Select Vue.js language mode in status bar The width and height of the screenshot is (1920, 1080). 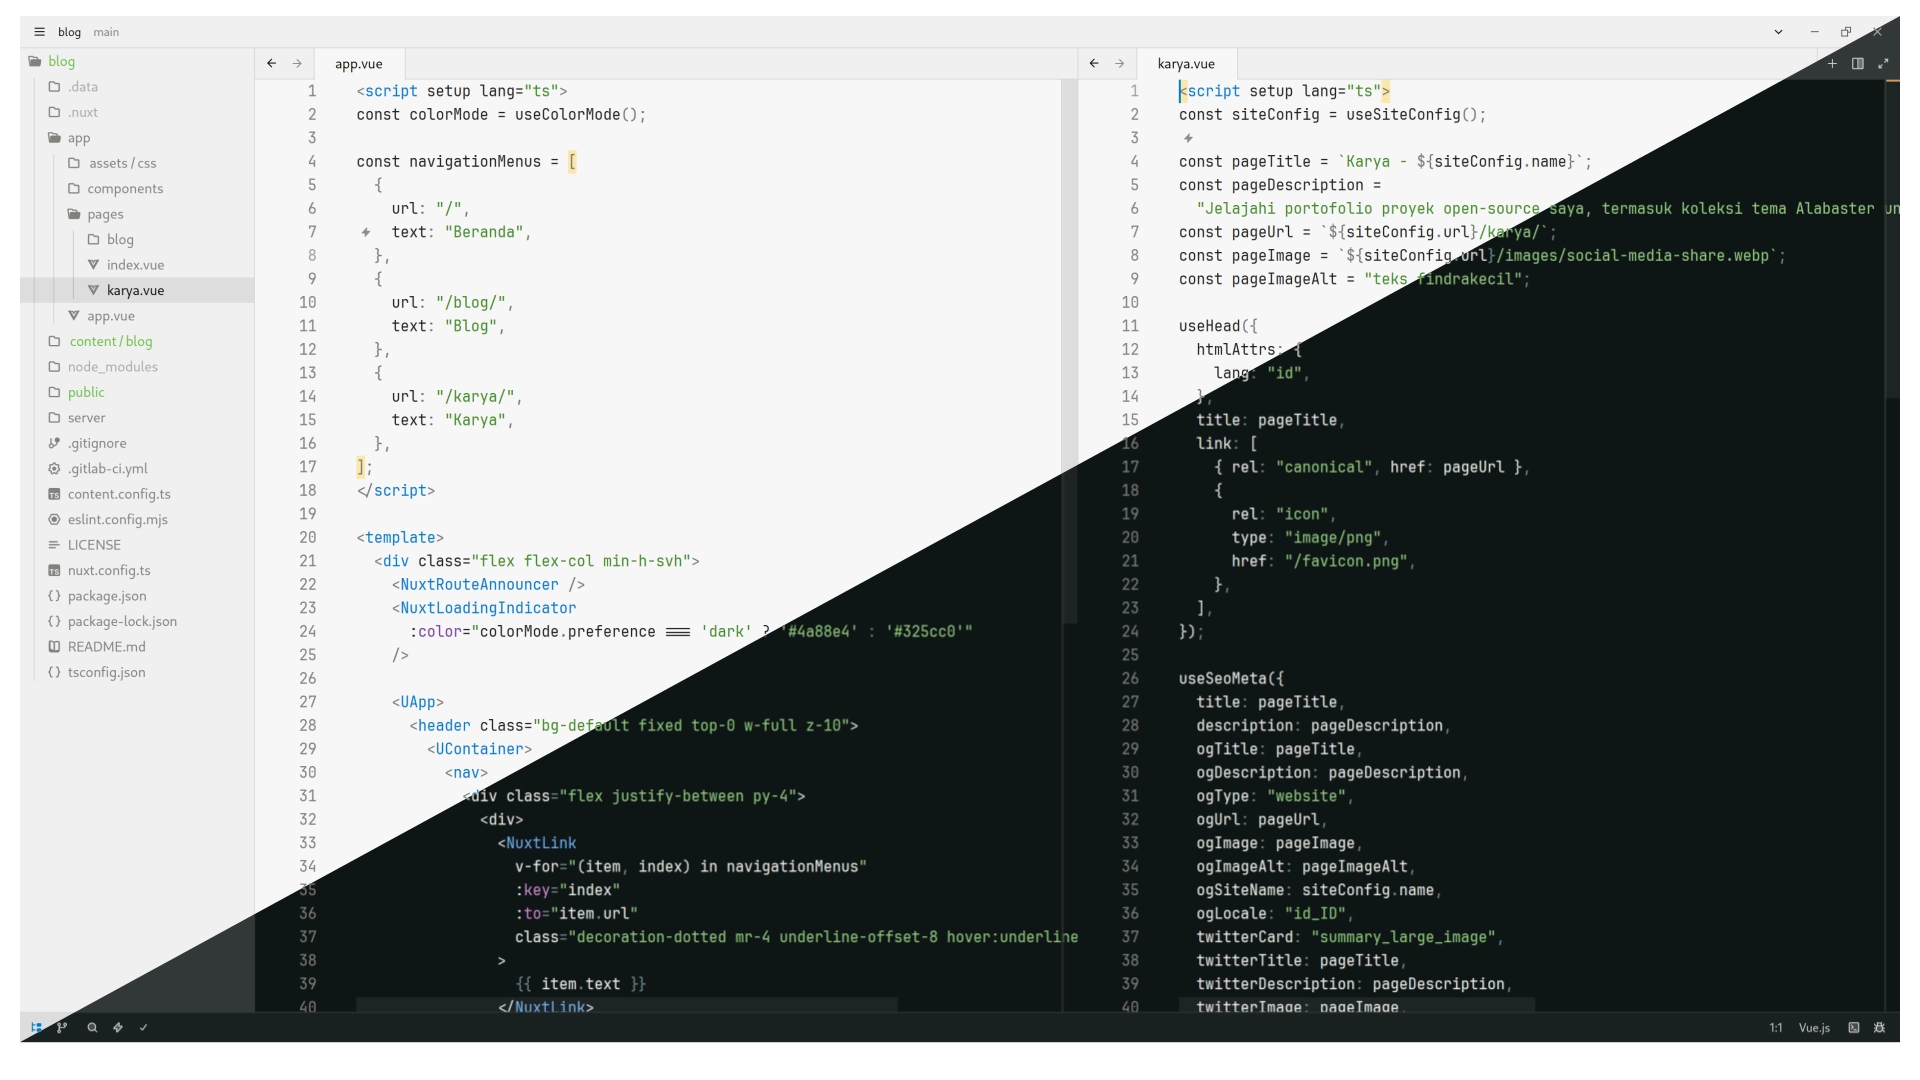point(1813,1027)
